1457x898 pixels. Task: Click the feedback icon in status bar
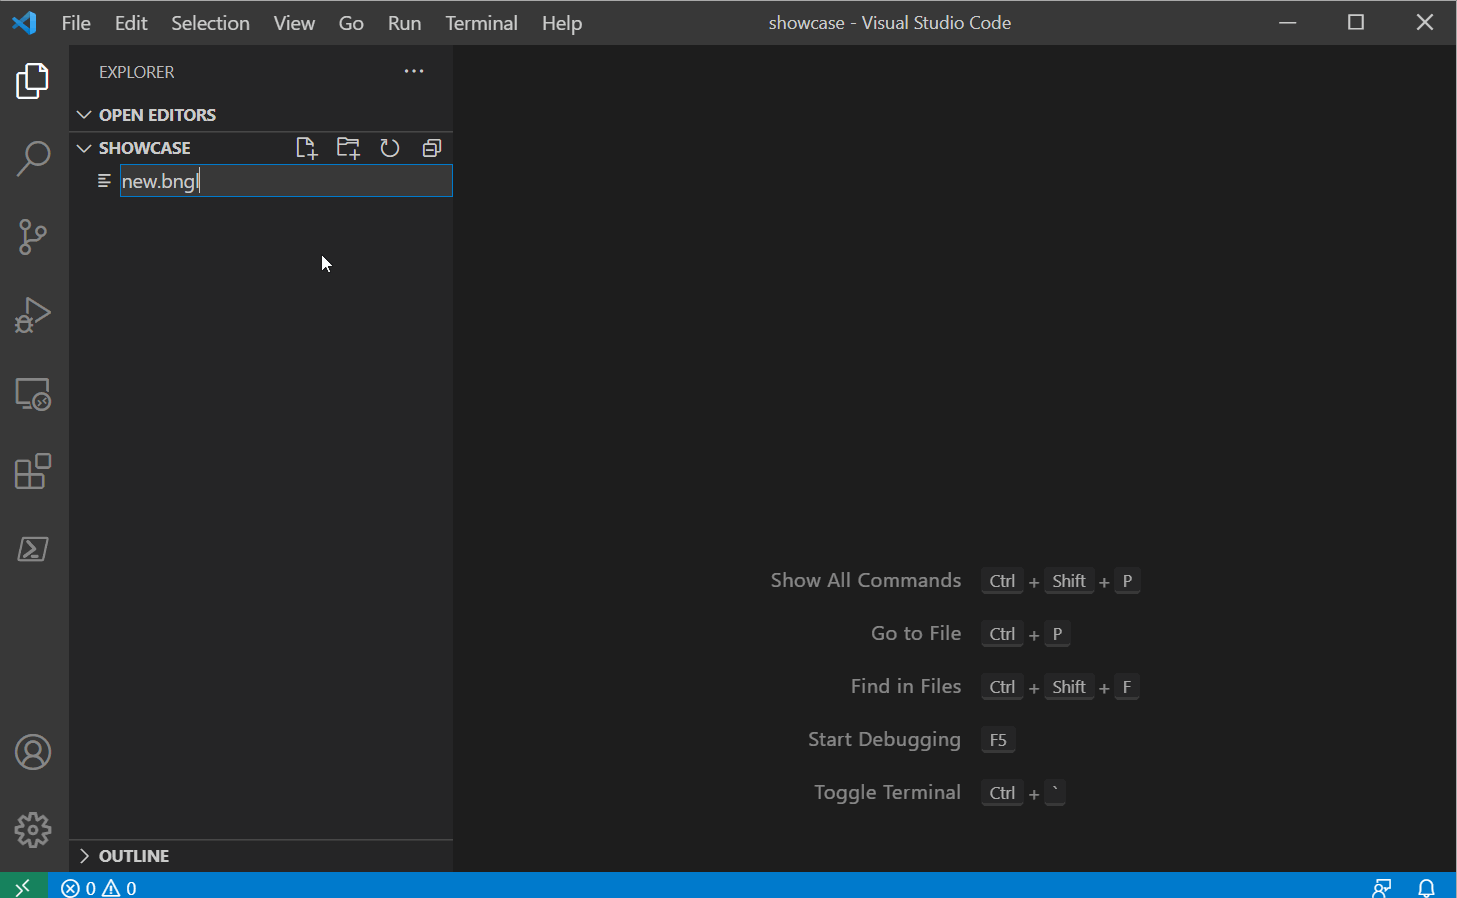(x=1382, y=887)
